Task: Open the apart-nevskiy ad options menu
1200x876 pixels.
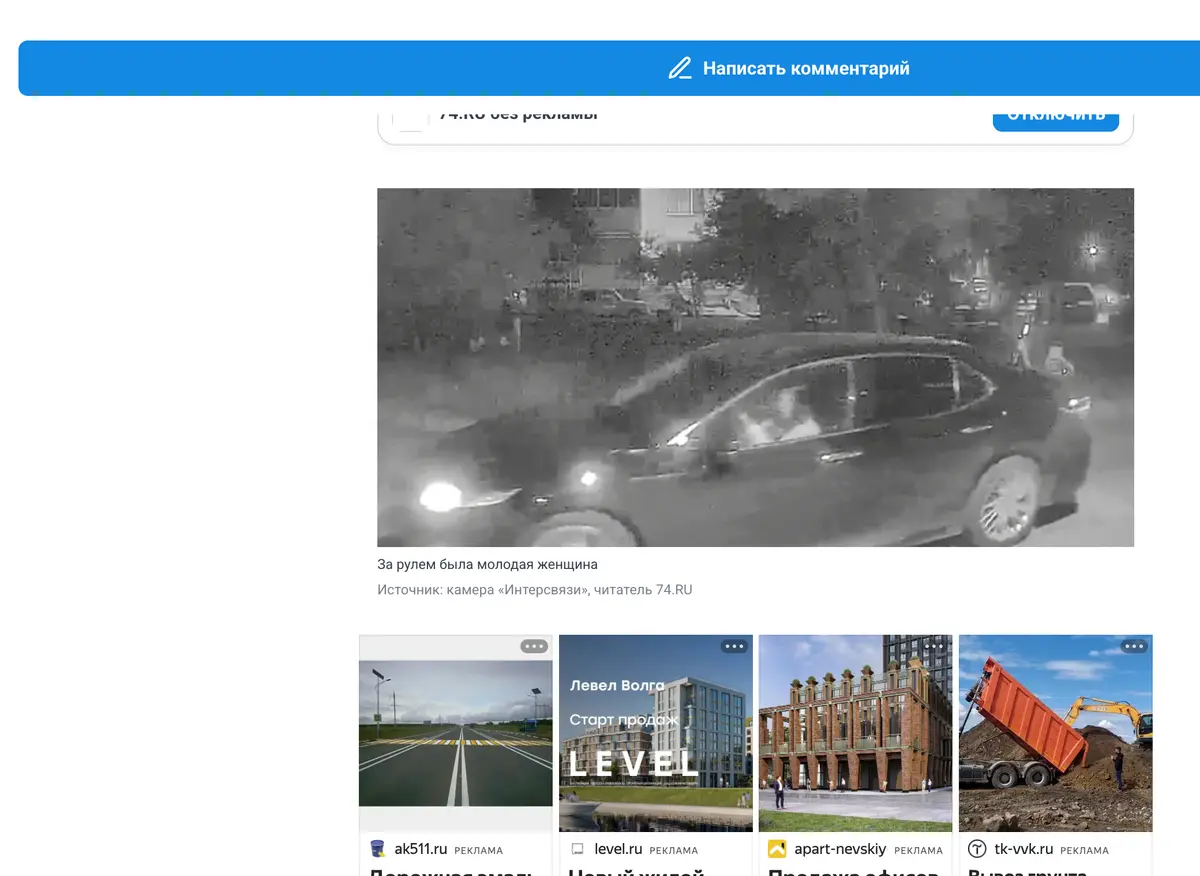Action: (x=934, y=646)
